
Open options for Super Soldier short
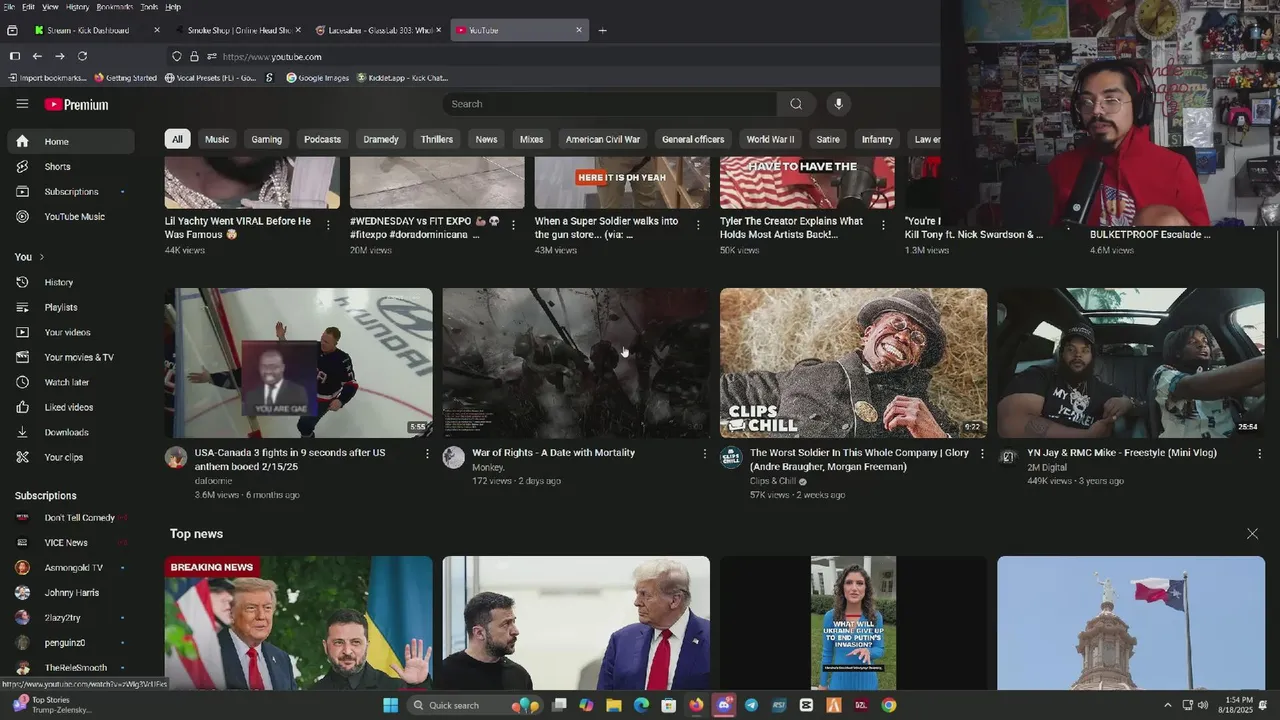tap(698, 225)
